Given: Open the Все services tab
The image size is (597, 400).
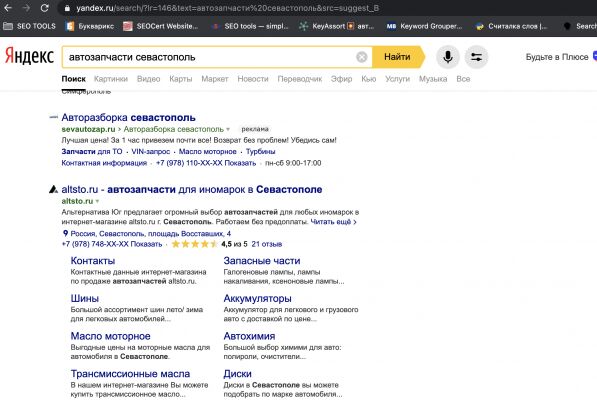Looking at the screenshot, I should (463, 79).
